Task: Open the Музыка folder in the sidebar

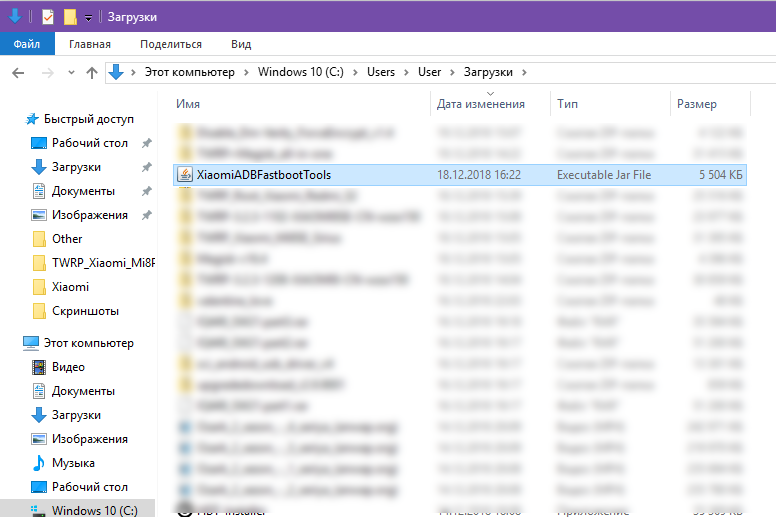Action: [x=73, y=463]
